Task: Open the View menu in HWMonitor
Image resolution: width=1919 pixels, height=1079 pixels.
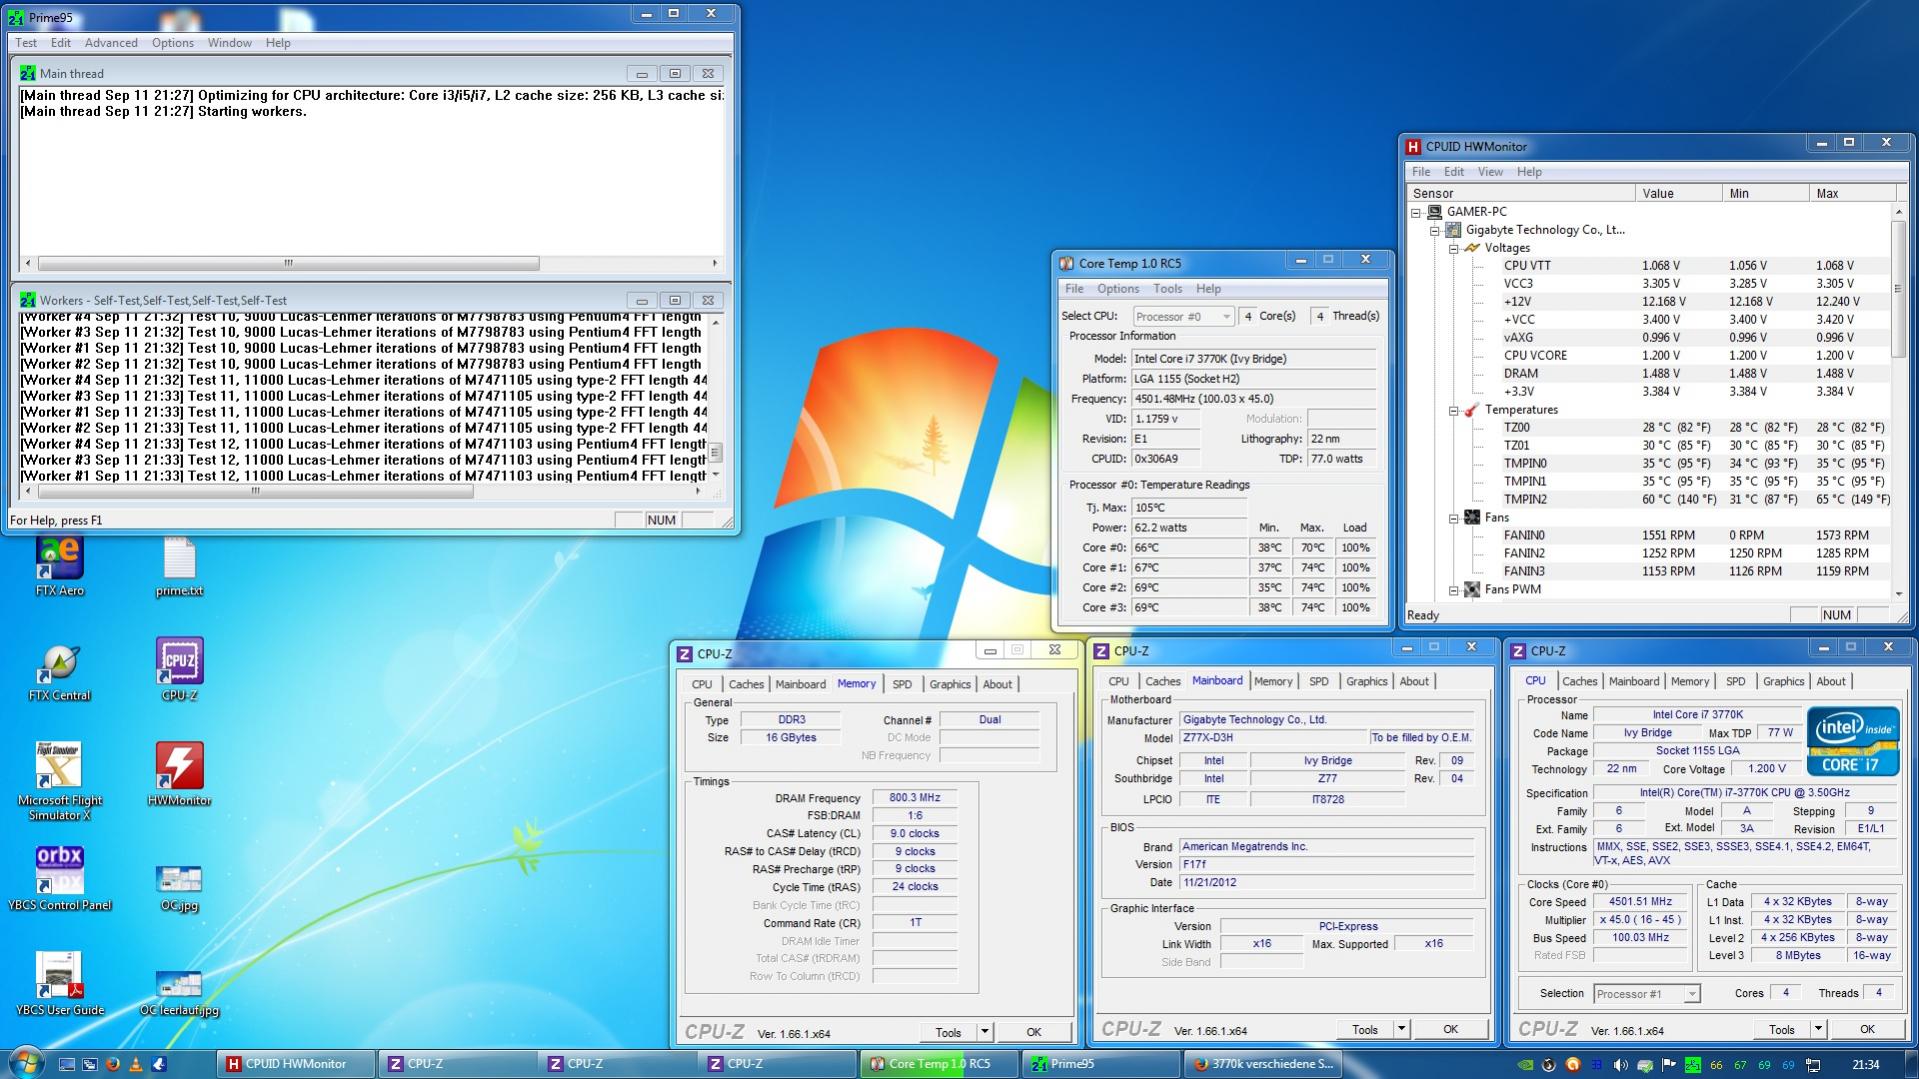Action: (x=1490, y=172)
